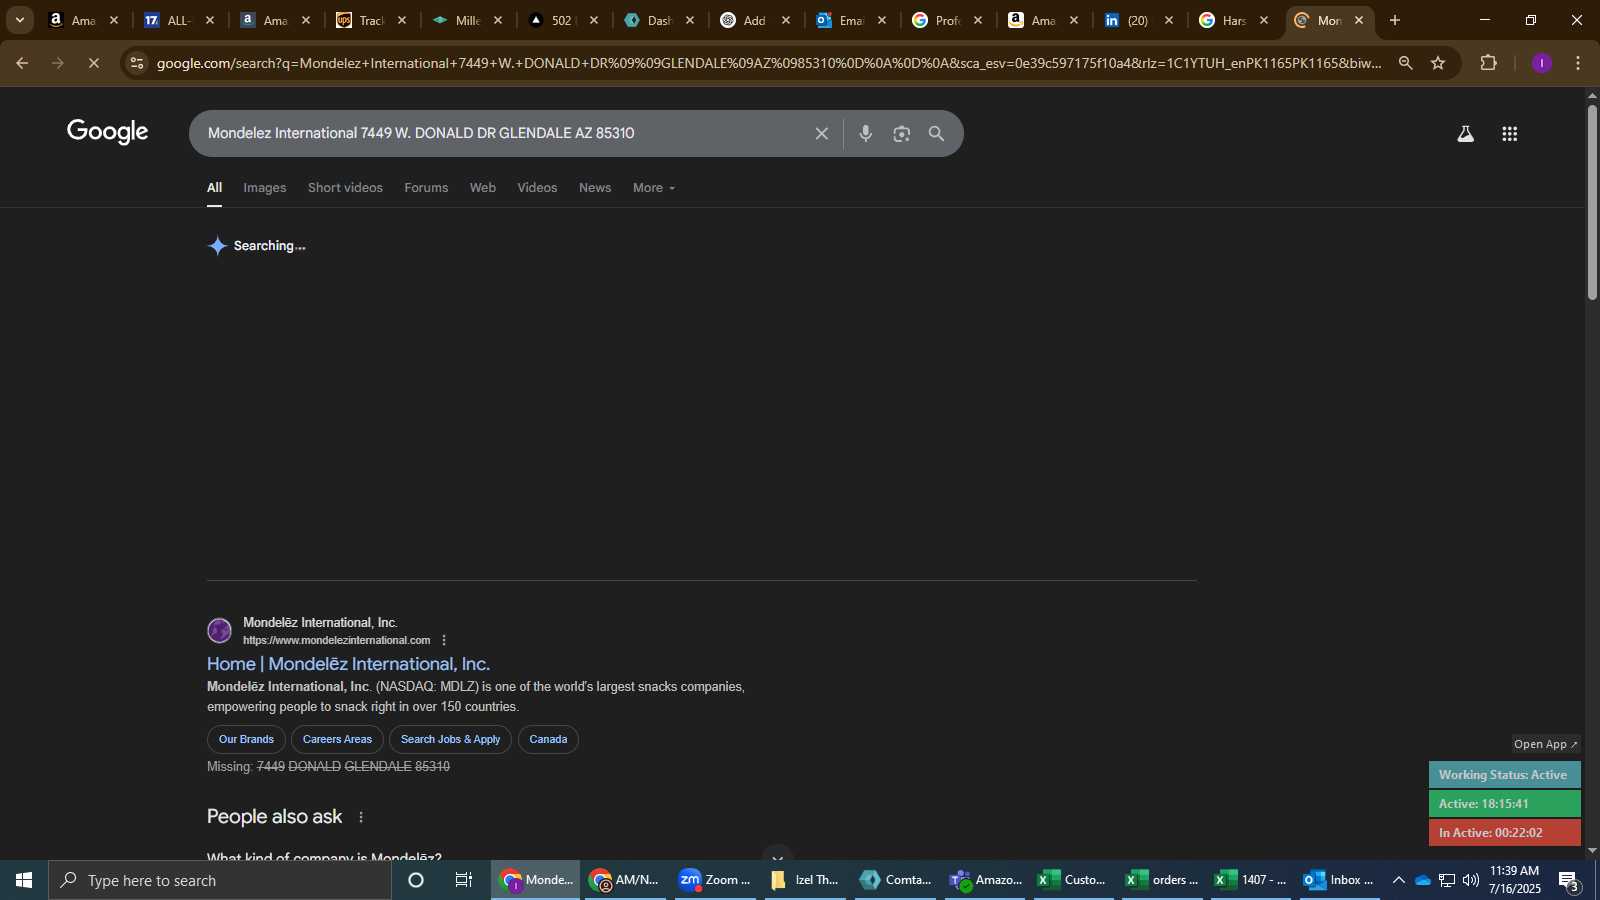This screenshot has width=1600, height=900.
Task: Open Careers Areas sitelink
Action: click(x=337, y=740)
